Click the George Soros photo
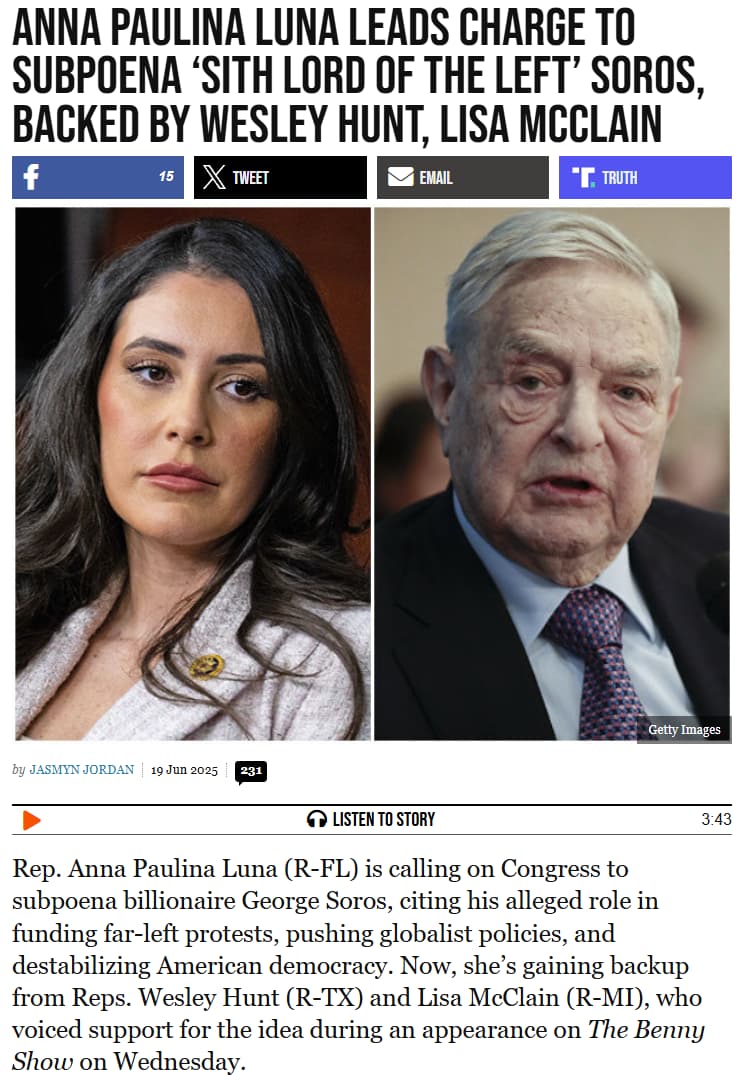 click(x=552, y=474)
